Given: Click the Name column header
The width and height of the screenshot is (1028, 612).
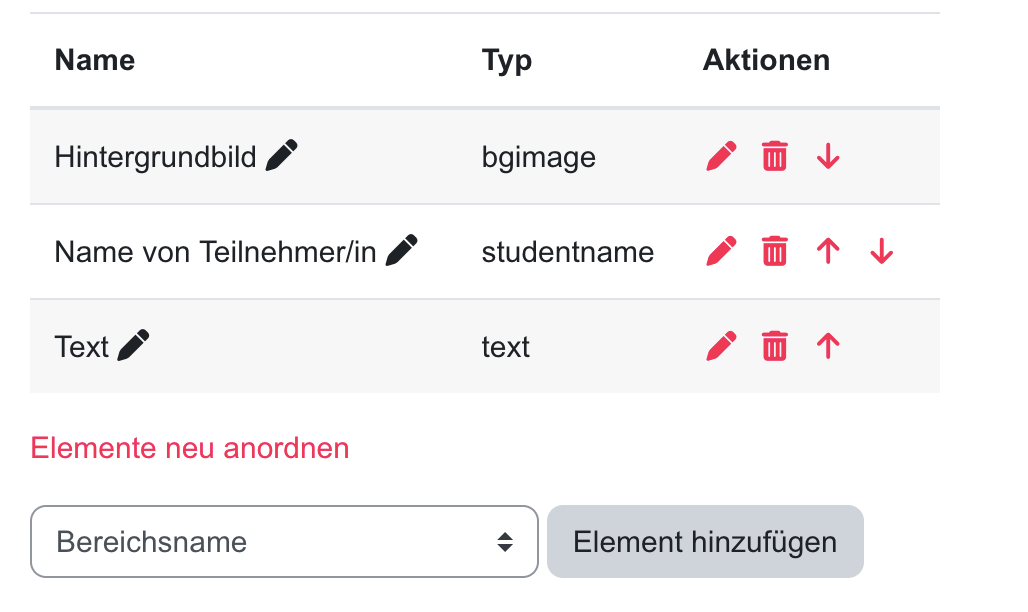Looking at the screenshot, I should (x=95, y=60).
